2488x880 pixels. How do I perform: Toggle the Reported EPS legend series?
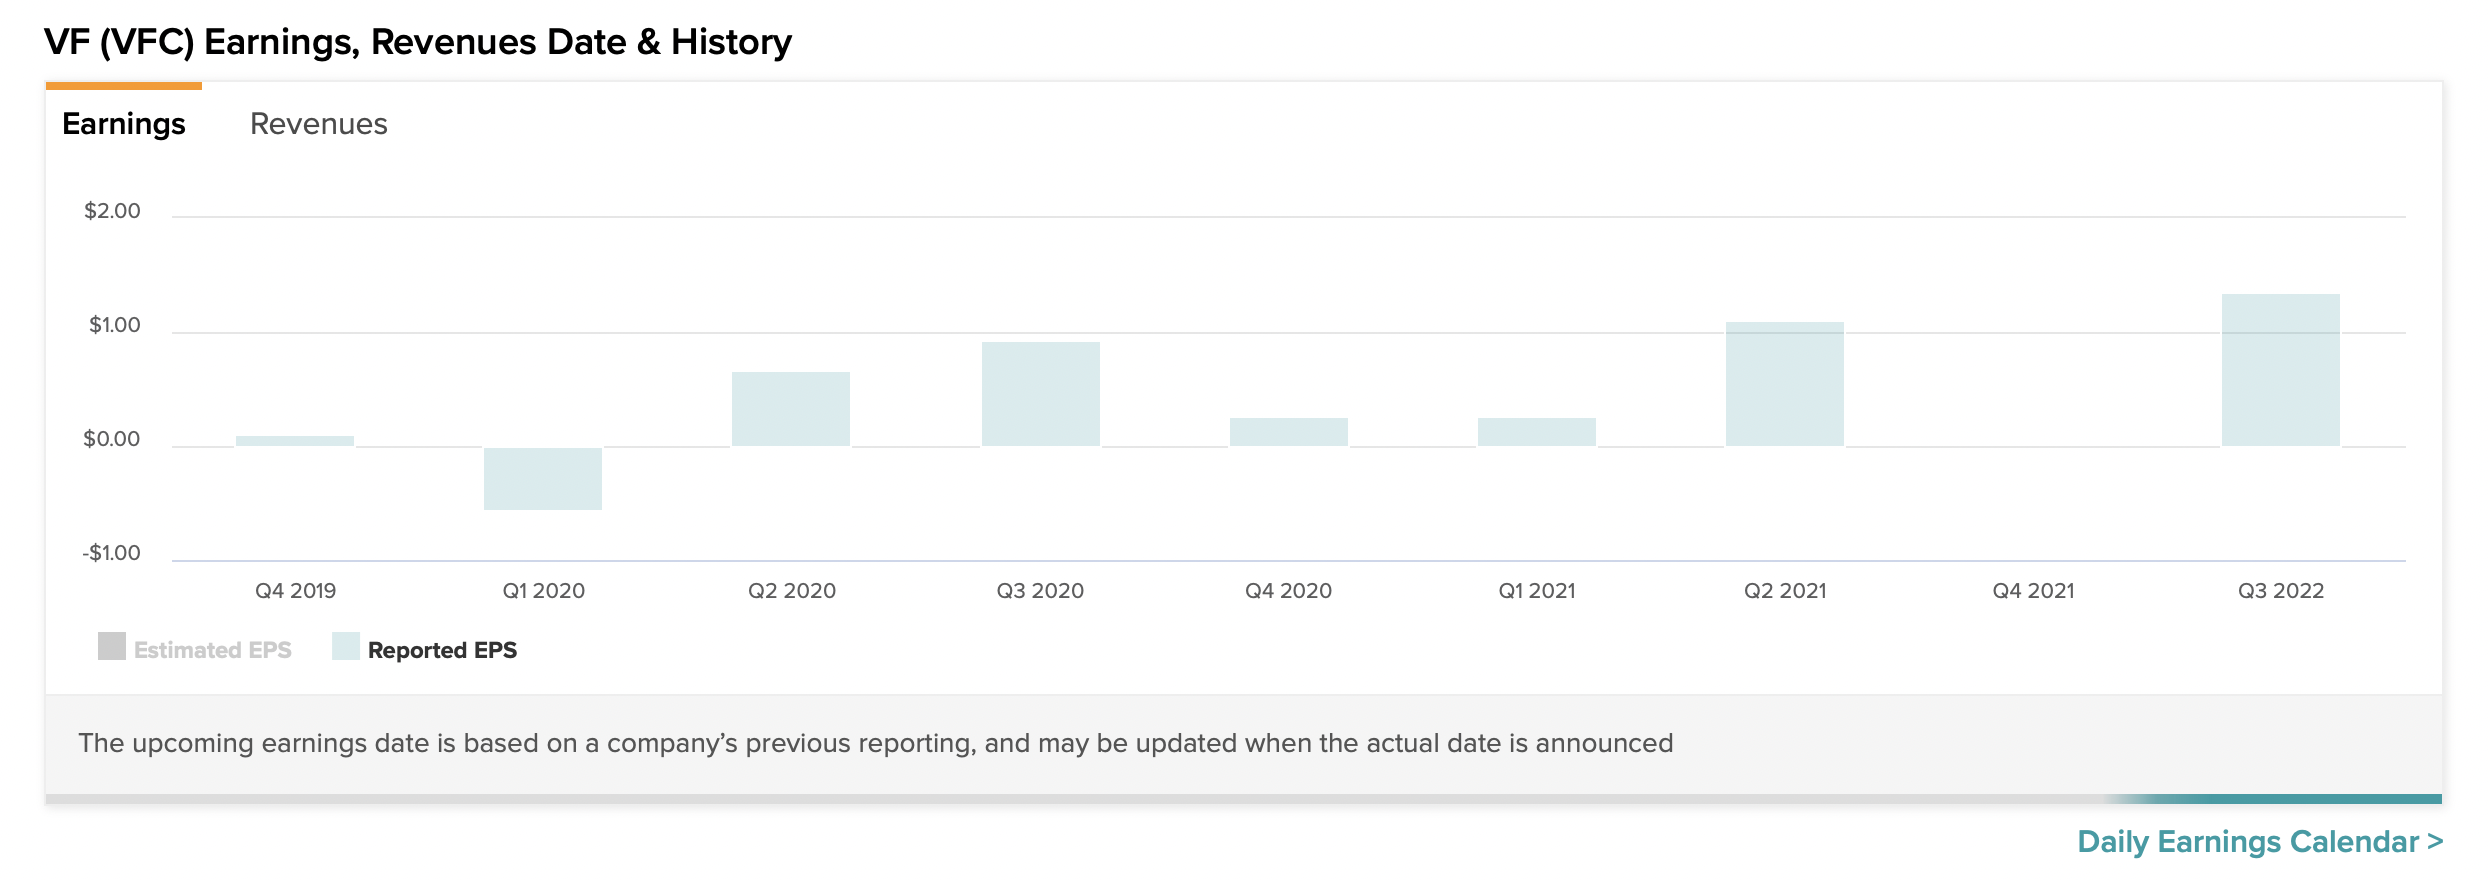click(425, 649)
